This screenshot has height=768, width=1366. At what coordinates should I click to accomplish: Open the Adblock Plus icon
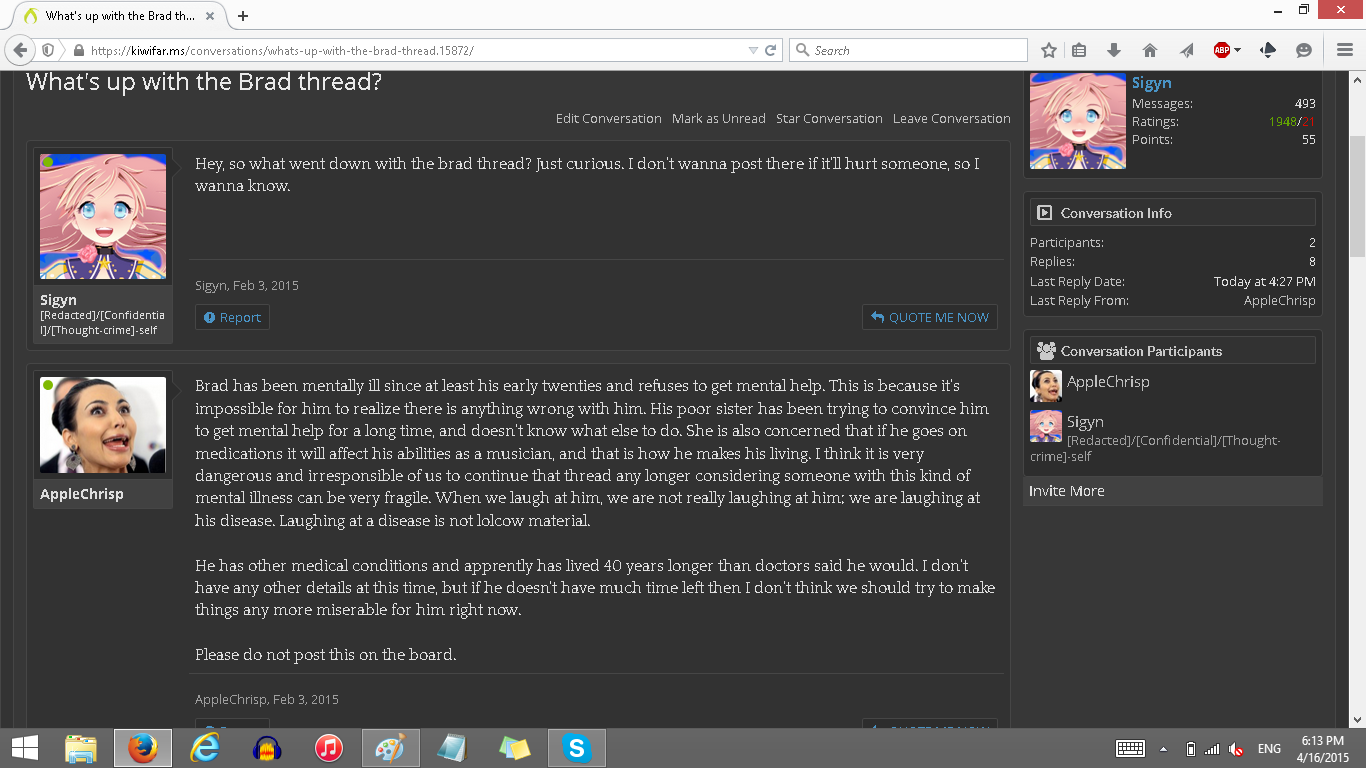[x=1222, y=50]
